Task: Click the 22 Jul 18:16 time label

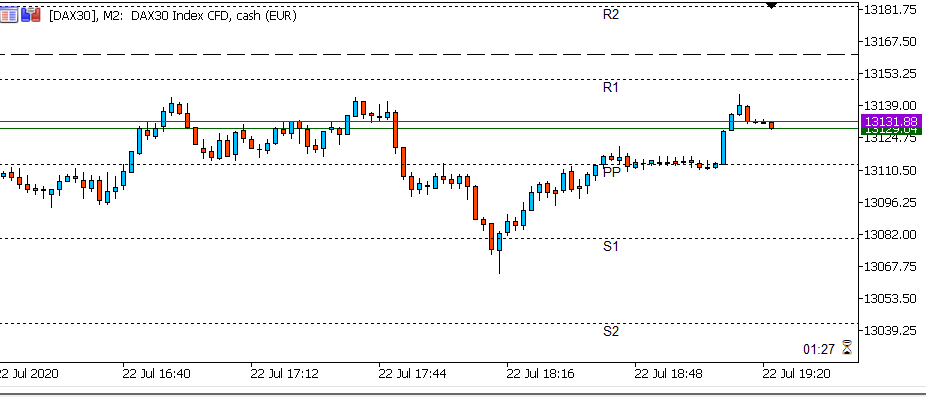Action: pos(541,374)
